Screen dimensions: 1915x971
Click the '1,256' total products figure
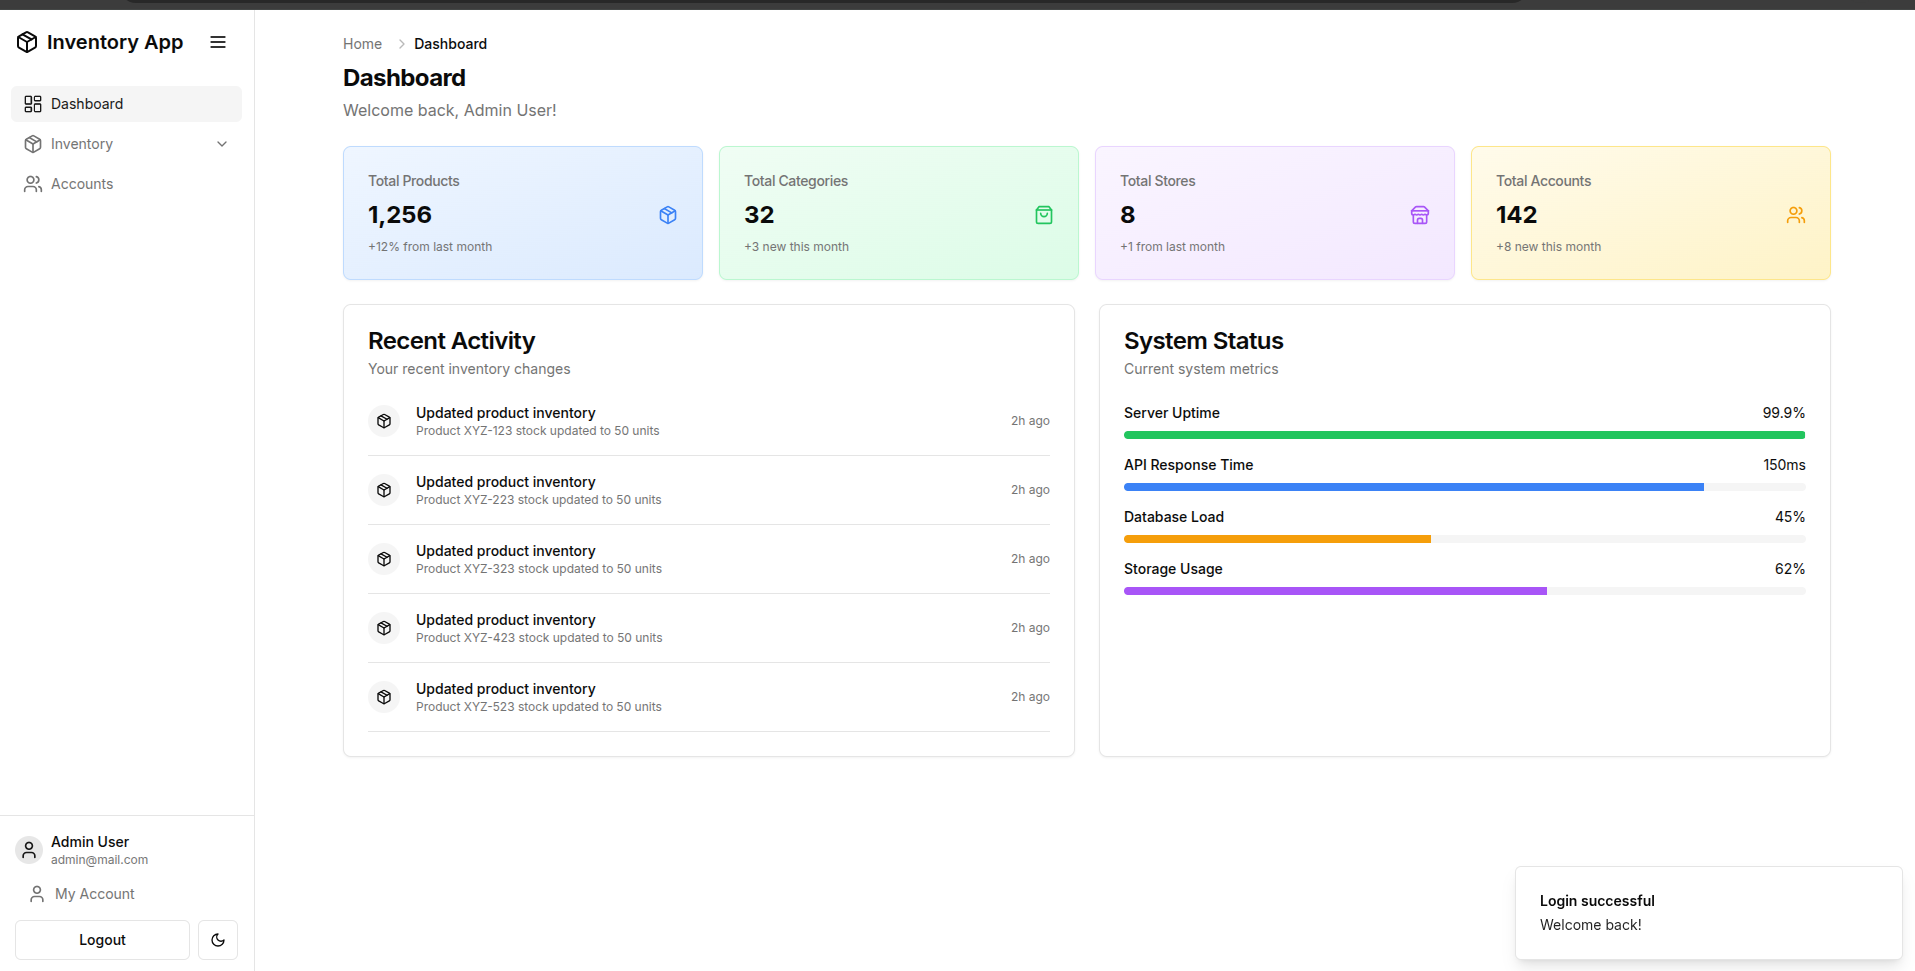coord(400,215)
